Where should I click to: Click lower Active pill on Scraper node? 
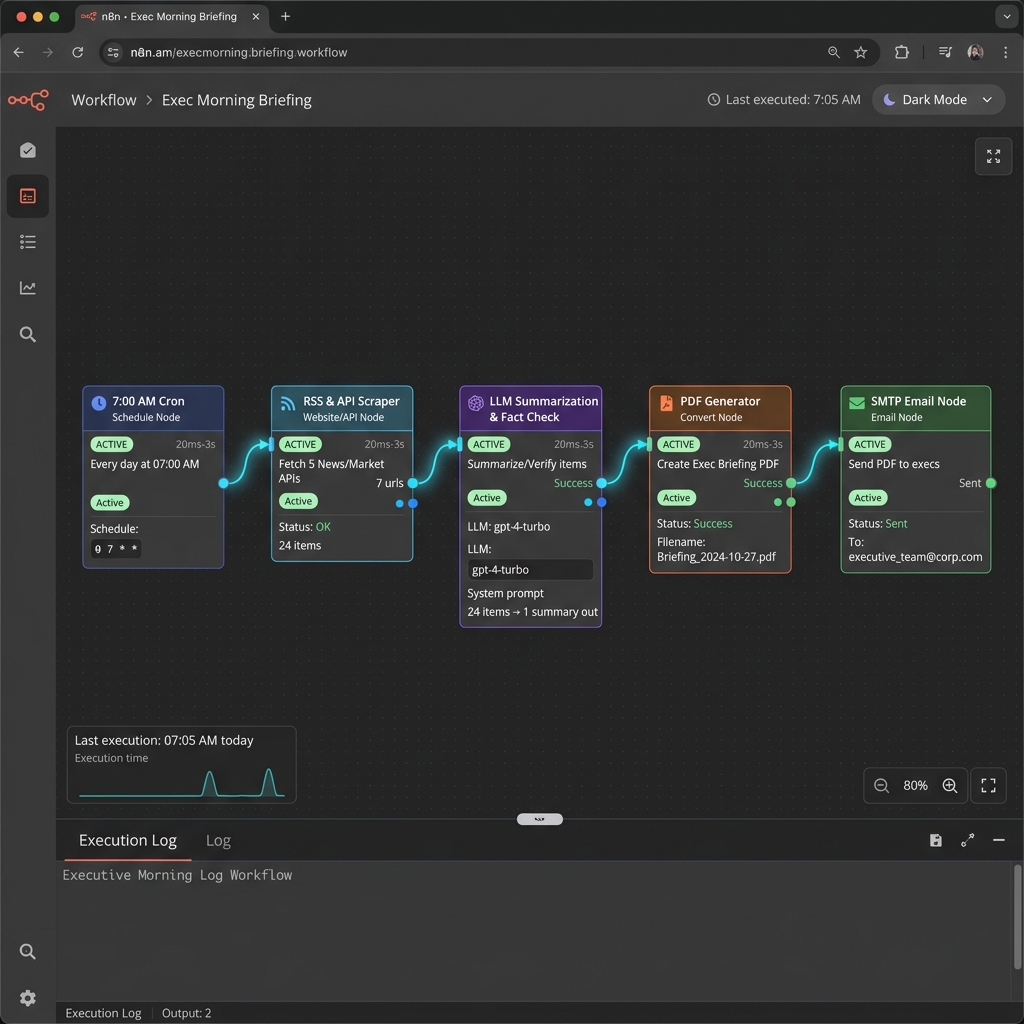(298, 501)
